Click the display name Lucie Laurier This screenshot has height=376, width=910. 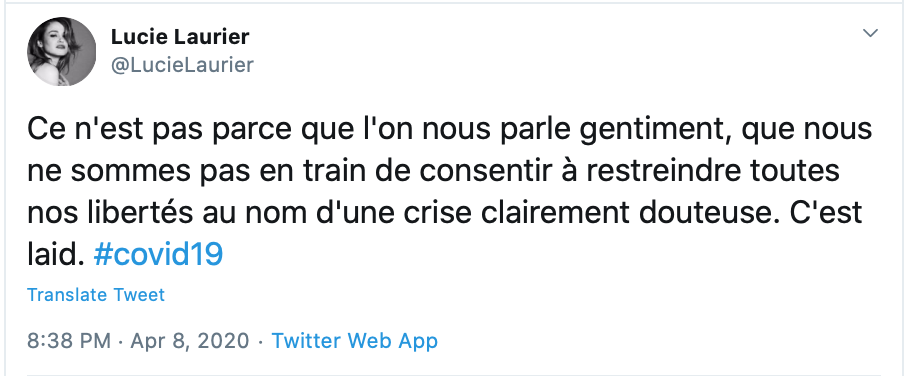point(180,37)
